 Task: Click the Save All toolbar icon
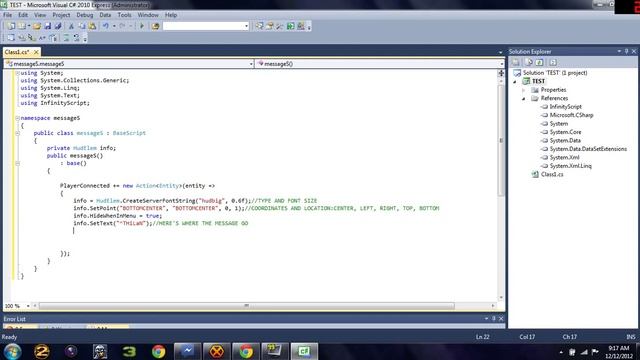[58, 26]
